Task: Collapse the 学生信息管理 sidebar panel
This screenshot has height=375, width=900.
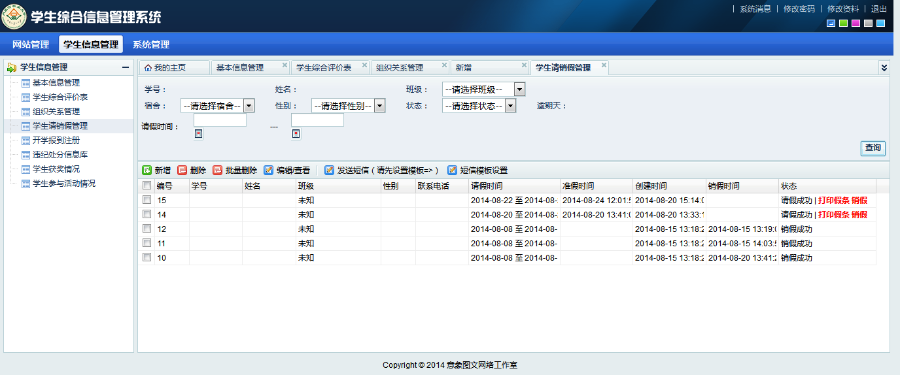Action: (x=125, y=68)
